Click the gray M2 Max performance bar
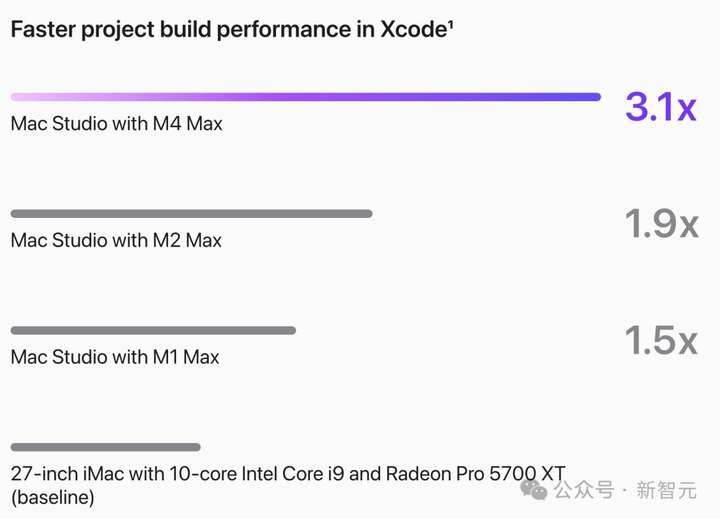 (191, 213)
